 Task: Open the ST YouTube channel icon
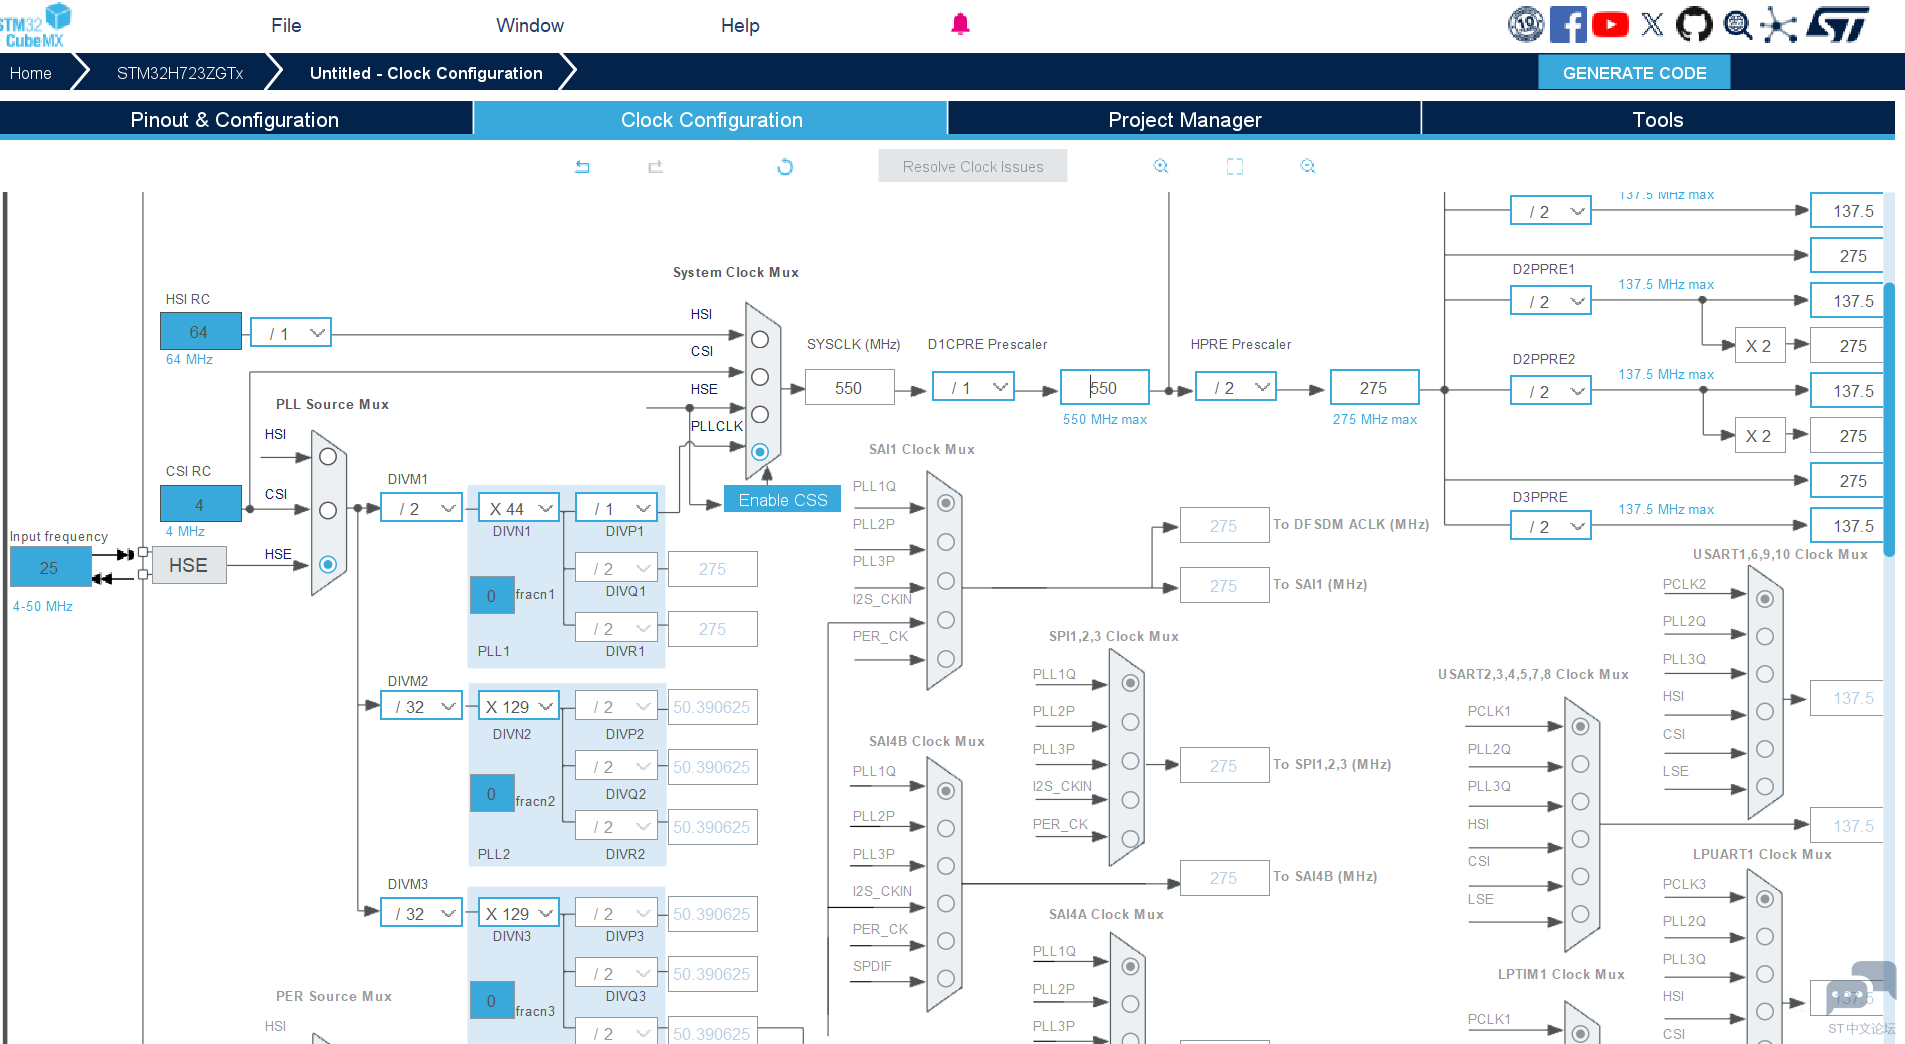point(1610,24)
